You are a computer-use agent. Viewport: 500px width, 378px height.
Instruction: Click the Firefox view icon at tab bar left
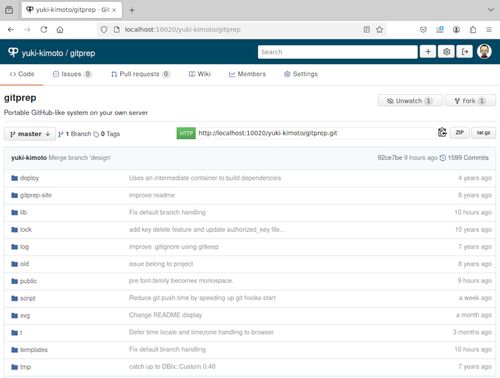[9, 10]
